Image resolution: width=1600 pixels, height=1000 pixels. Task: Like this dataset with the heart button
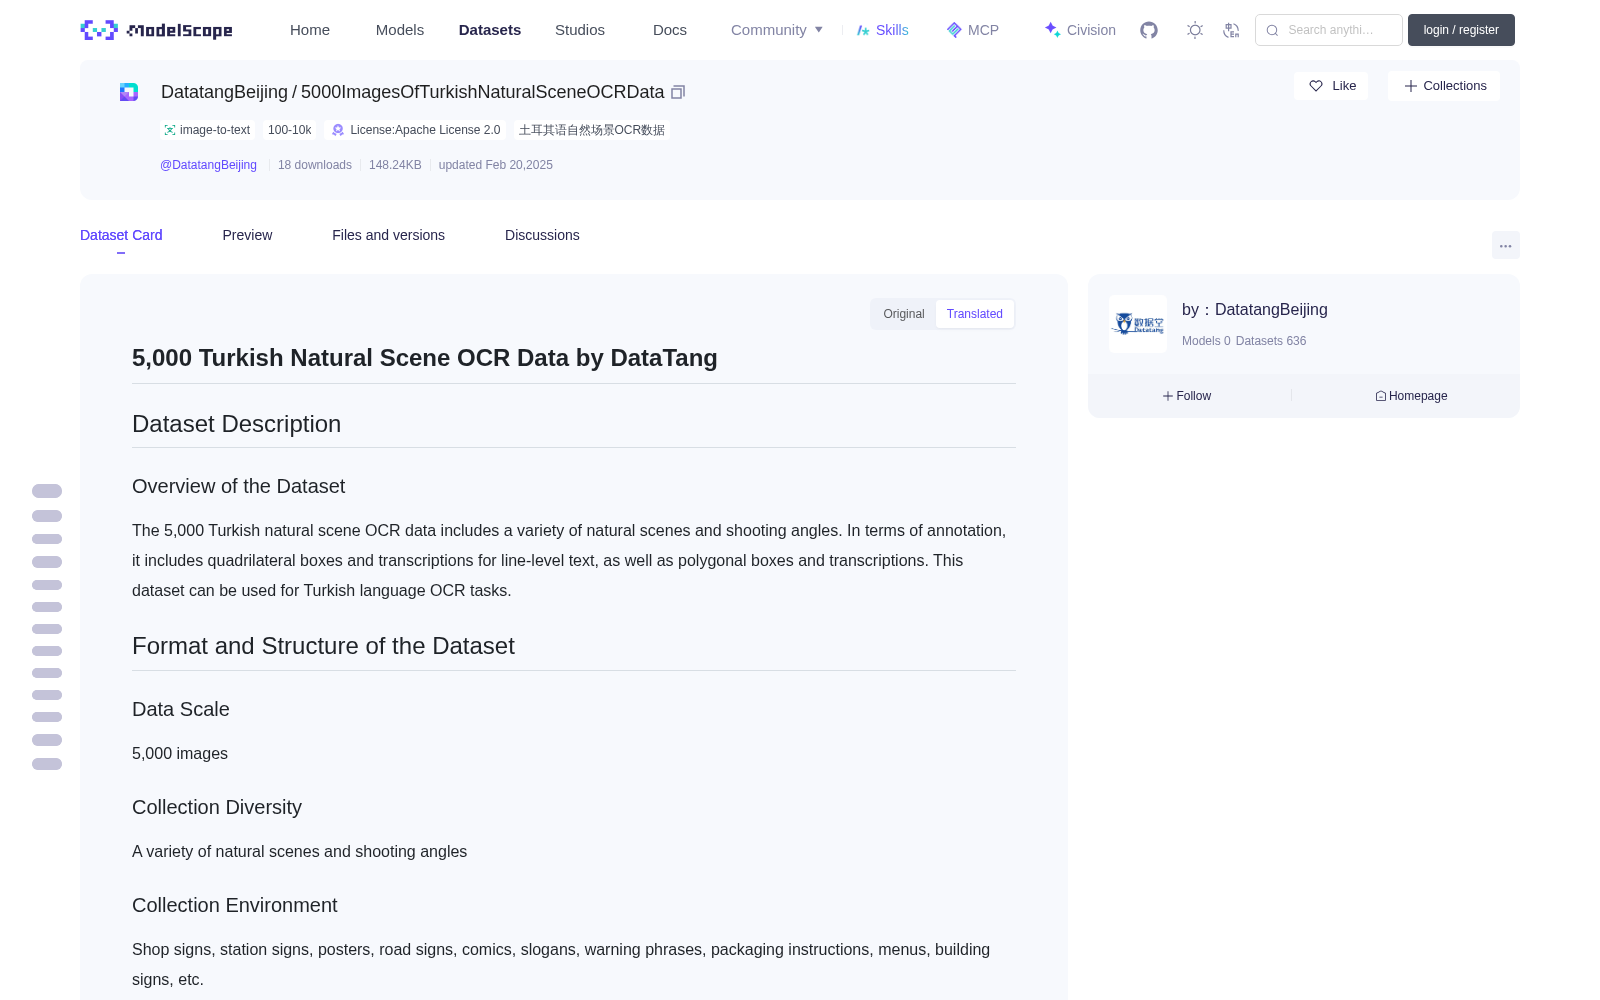click(1332, 86)
